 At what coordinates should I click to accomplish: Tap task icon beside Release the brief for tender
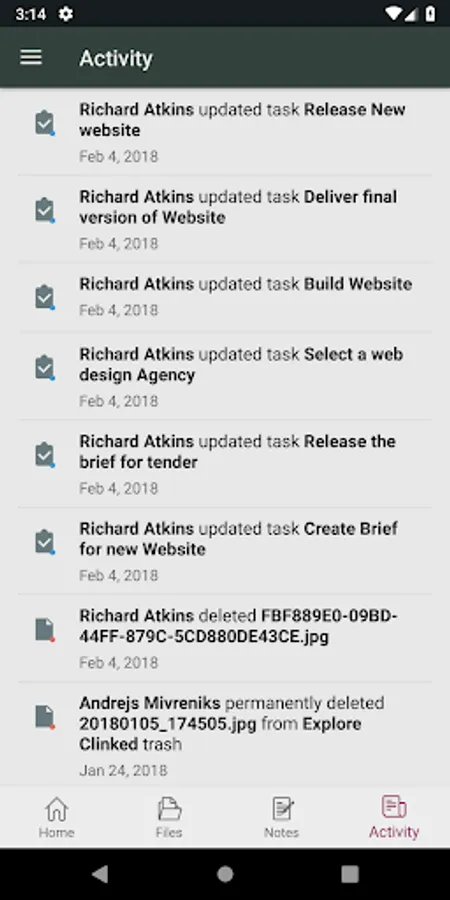[x=45, y=455]
